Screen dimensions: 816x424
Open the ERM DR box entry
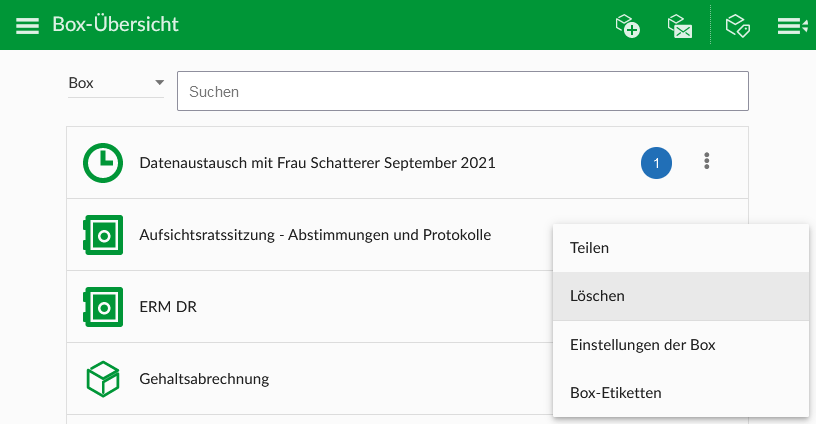310,307
